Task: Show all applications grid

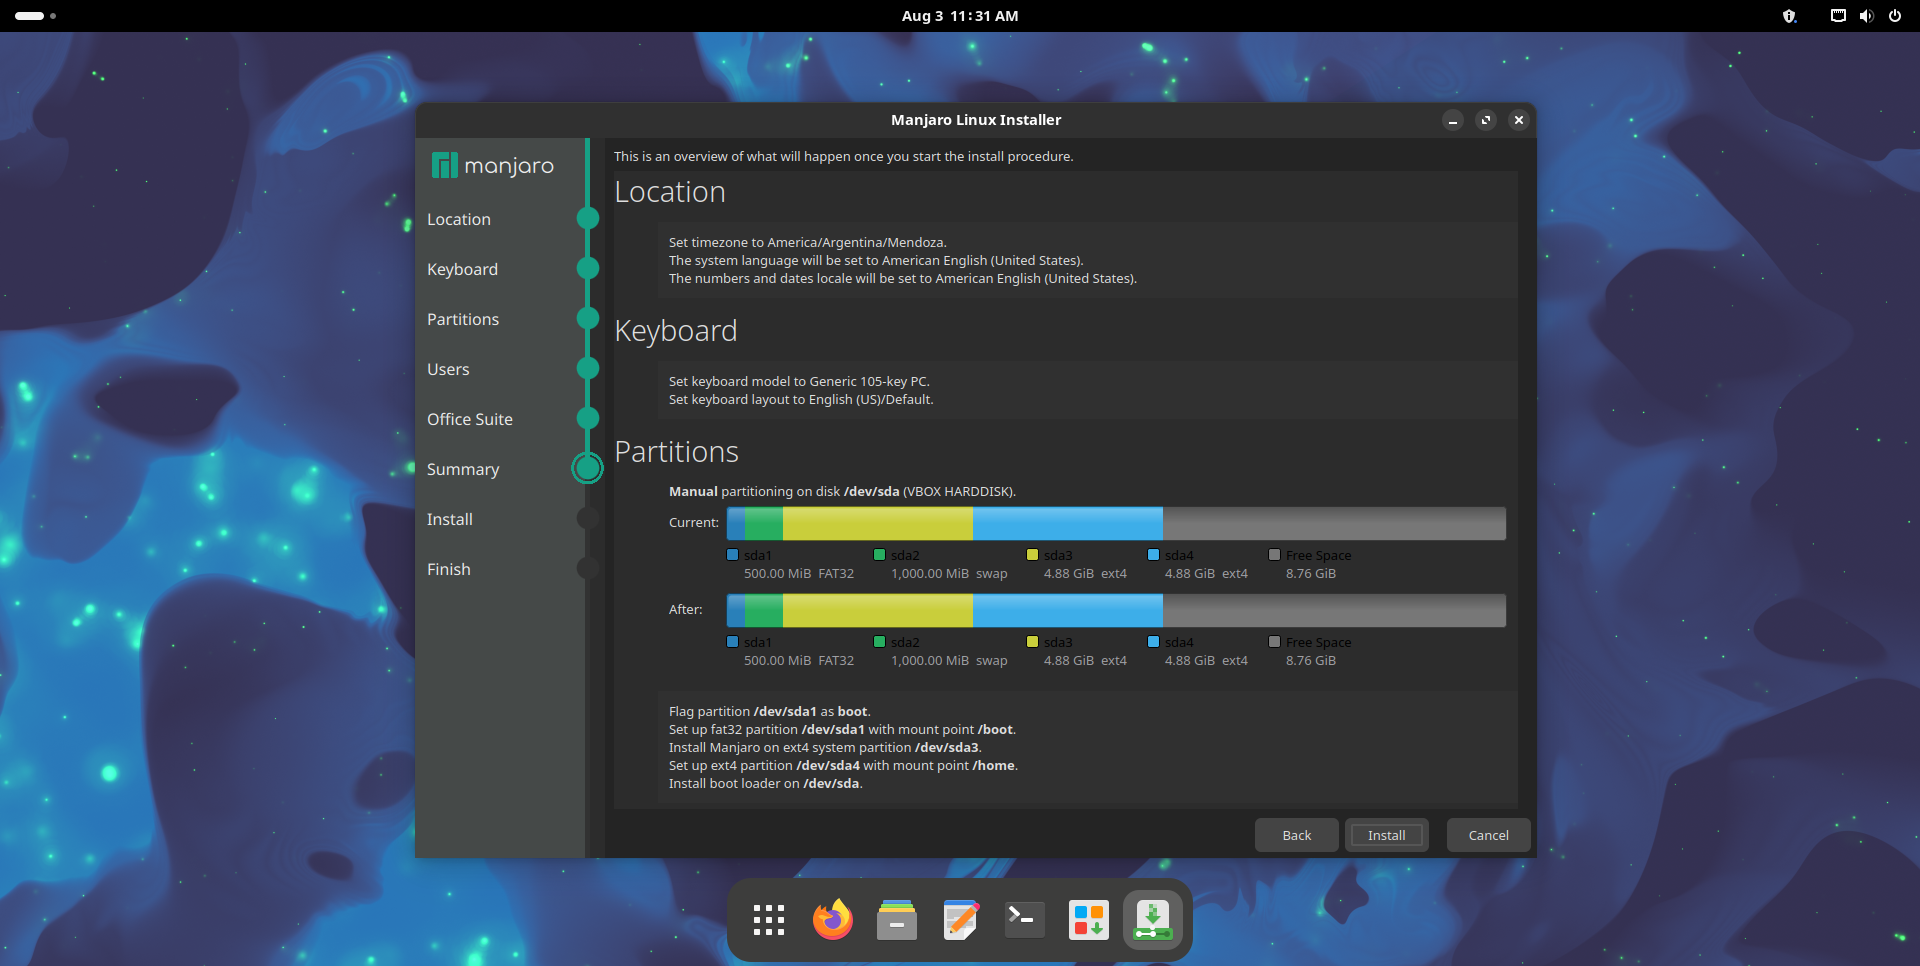Action: (x=768, y=920)
